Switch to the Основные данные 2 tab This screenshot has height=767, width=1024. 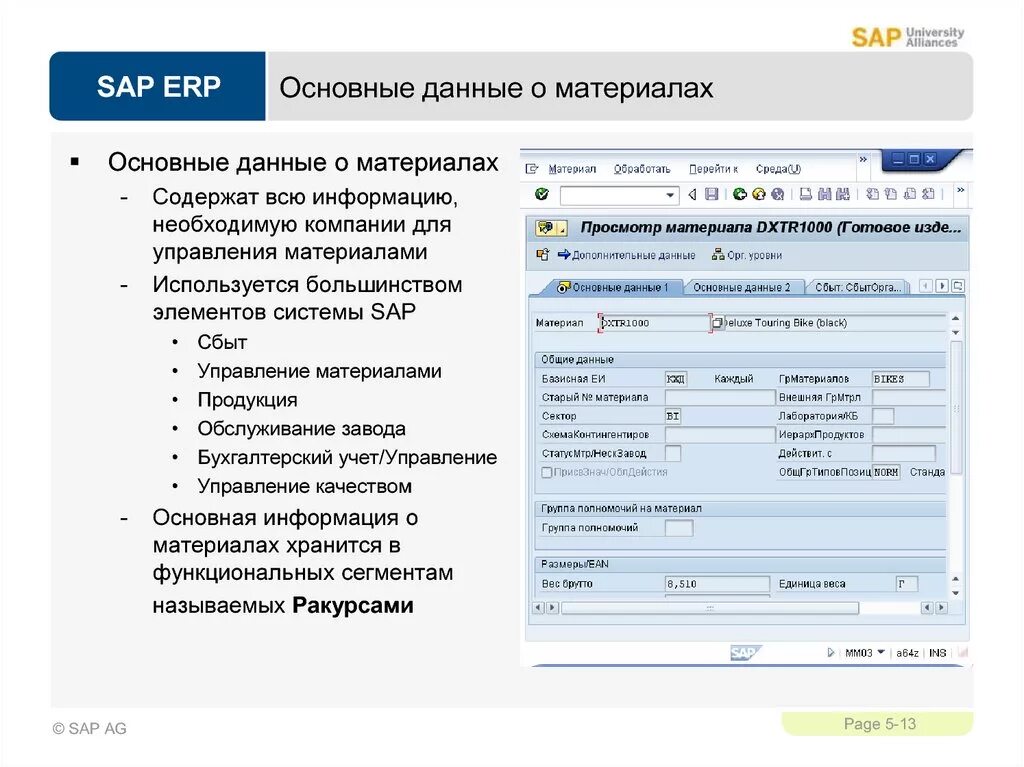coord(742,287)
